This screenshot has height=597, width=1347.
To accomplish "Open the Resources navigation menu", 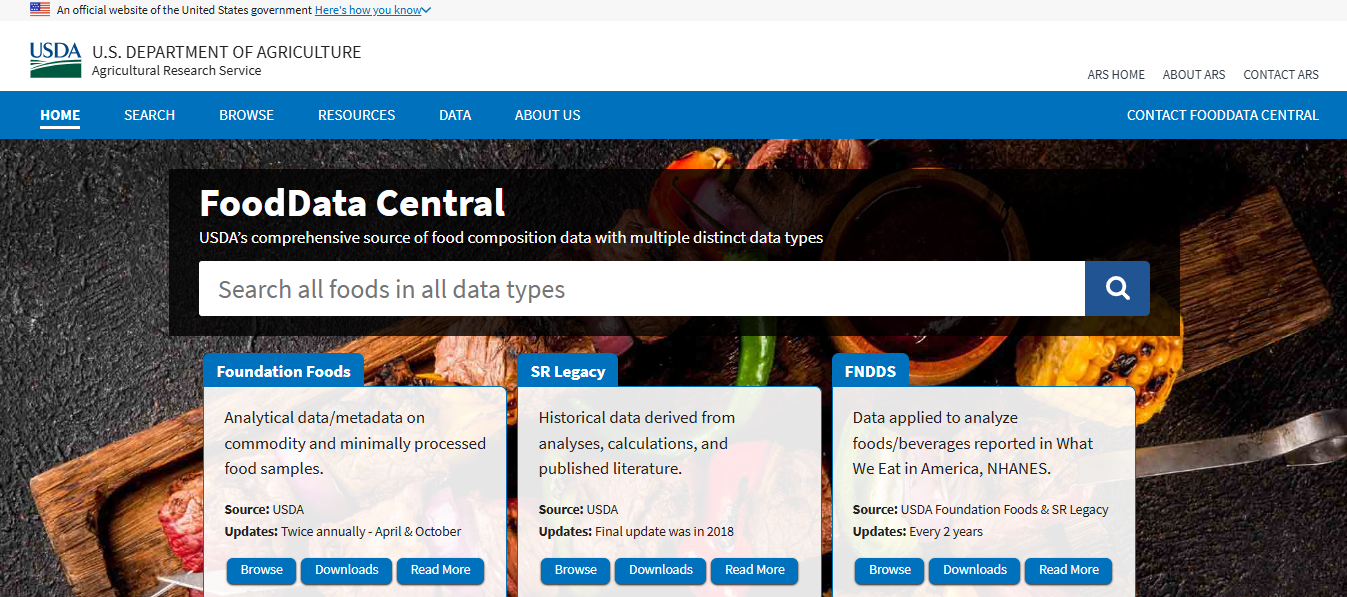I will pos(357,115).
